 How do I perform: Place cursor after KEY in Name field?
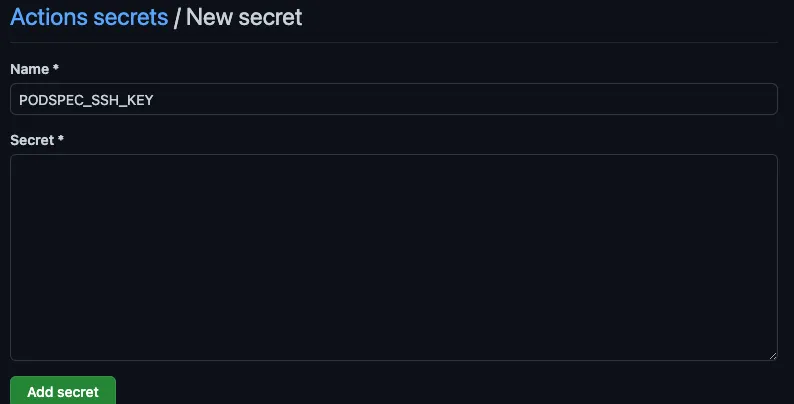pyautogui.click(x=154, y=100)
